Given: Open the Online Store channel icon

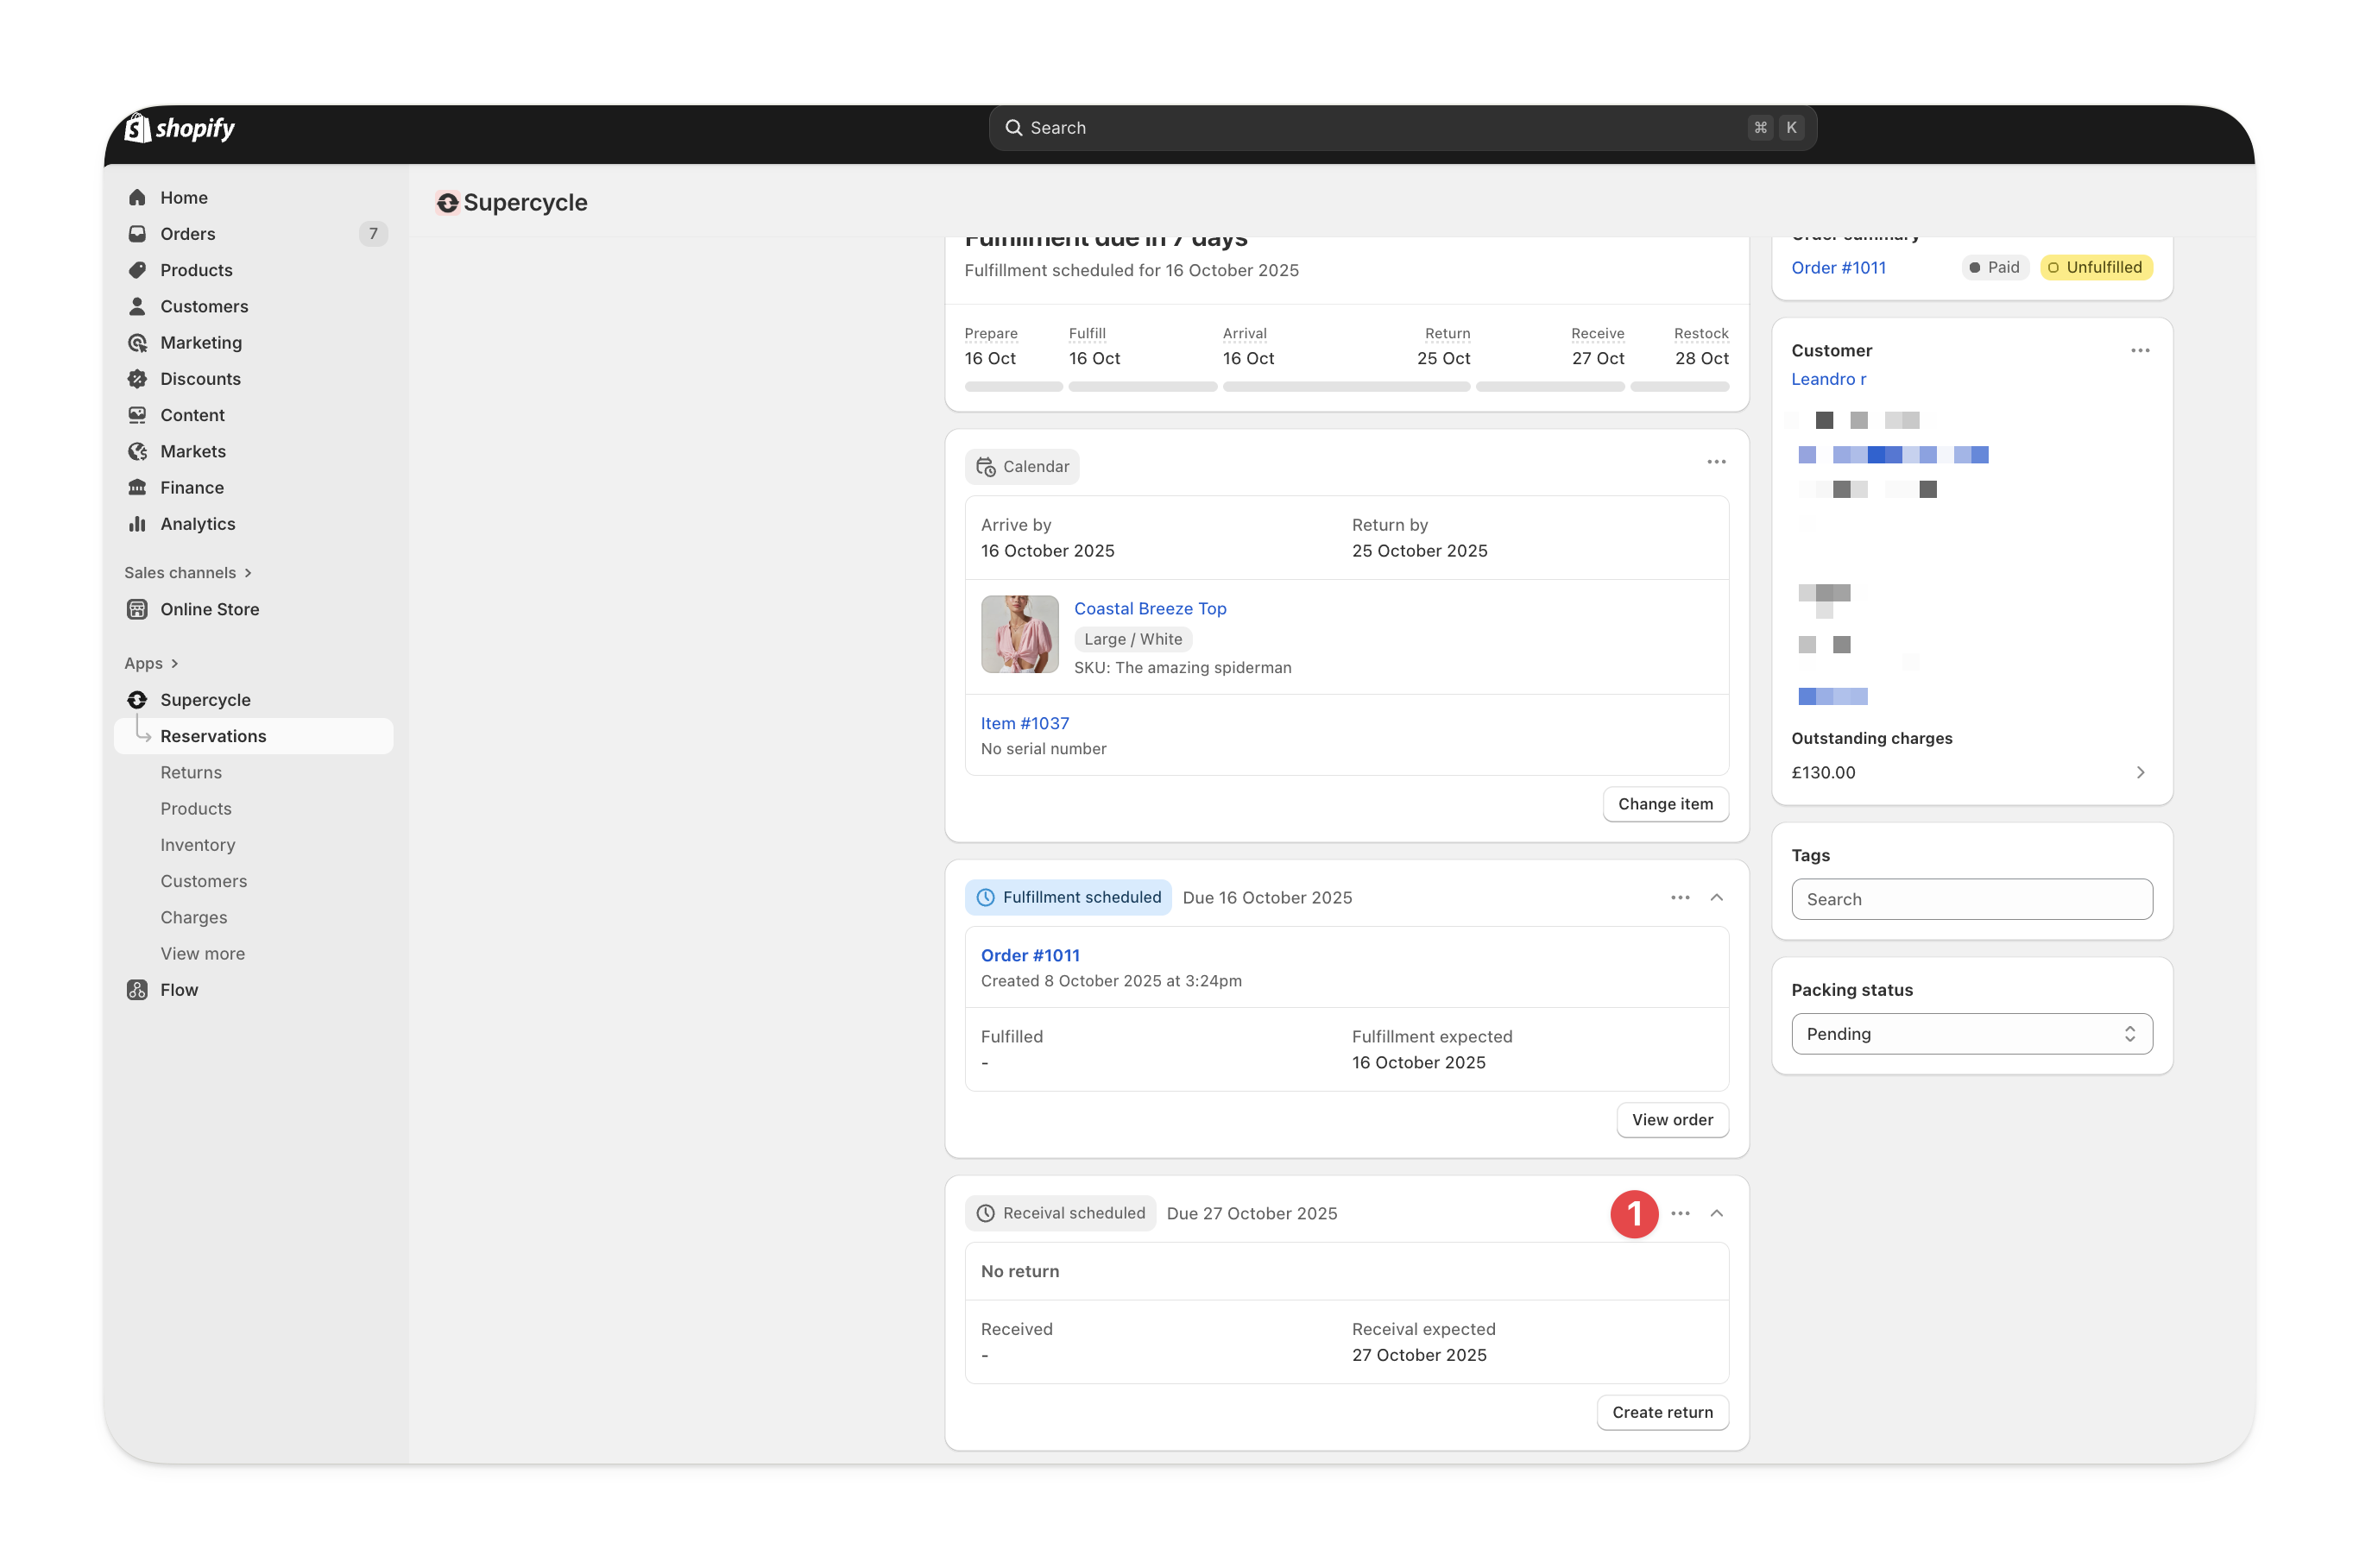Looking at the screenshot, I should point(137,609).
